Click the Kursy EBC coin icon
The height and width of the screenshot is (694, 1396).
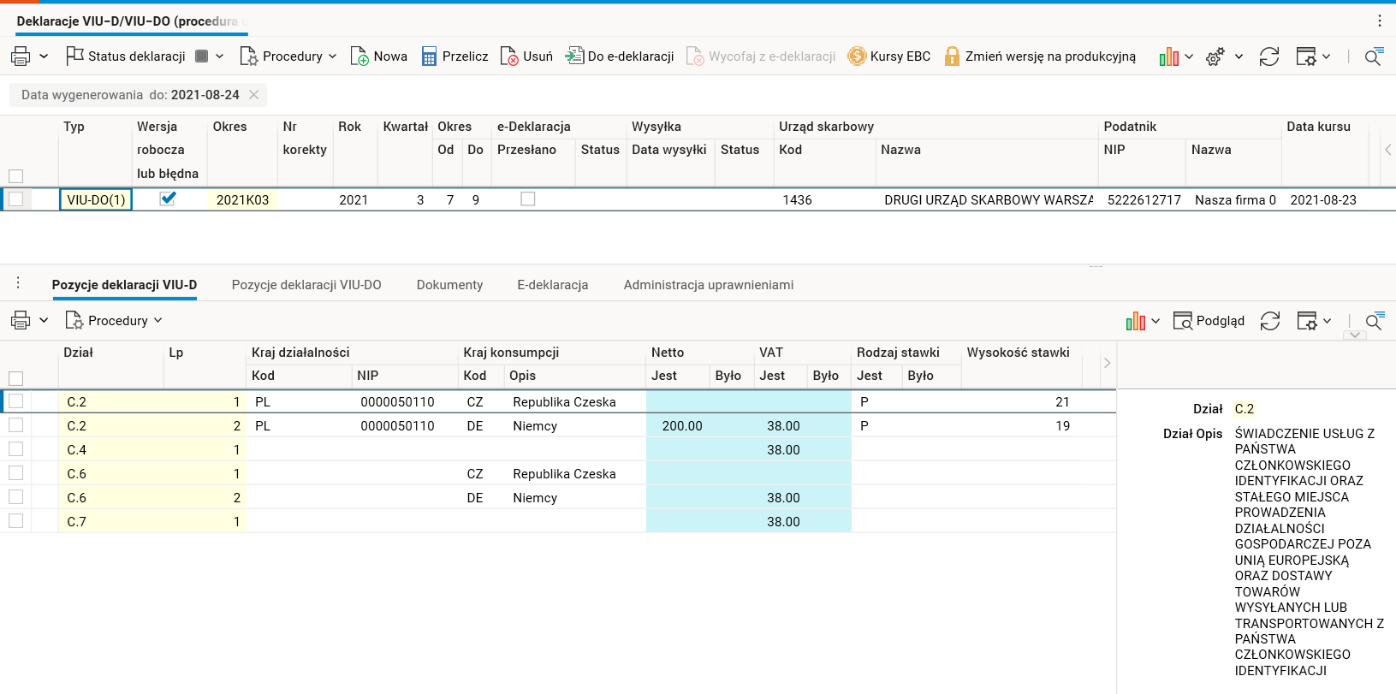pyautogui.click(x=856, y=56)
